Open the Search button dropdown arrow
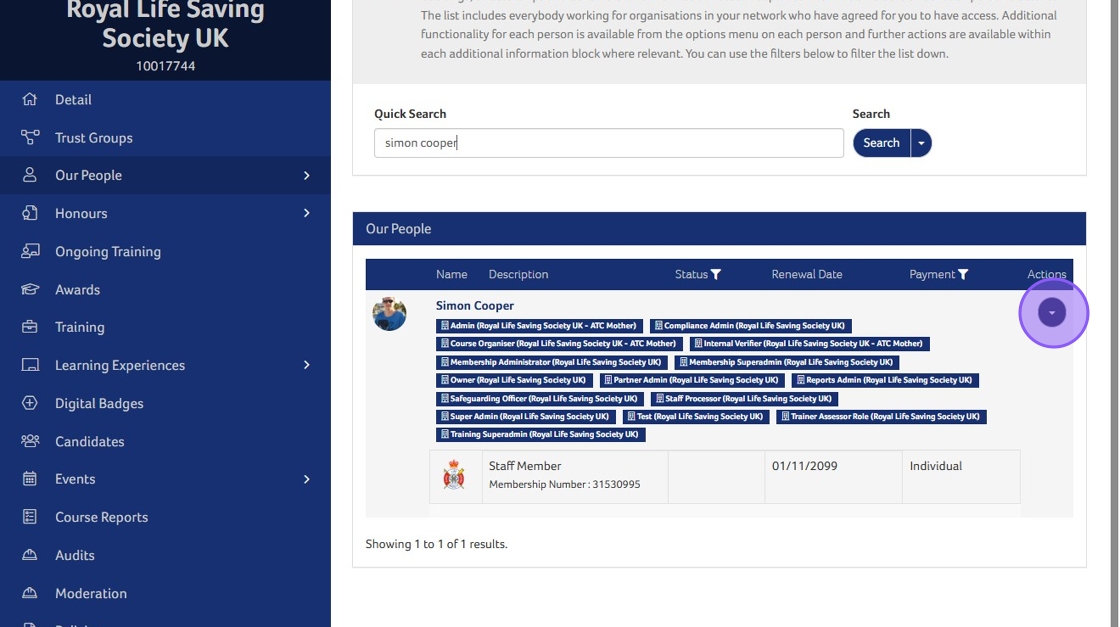 (x=921, y=143)
